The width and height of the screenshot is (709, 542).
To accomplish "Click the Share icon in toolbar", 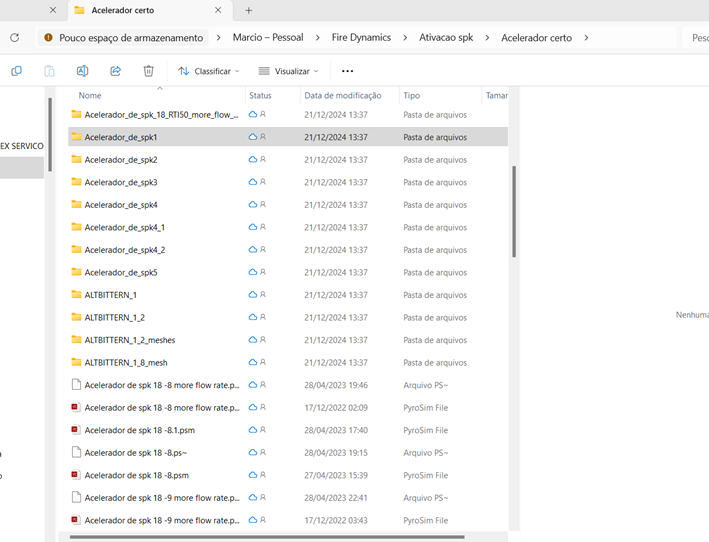I will [115, 71].
